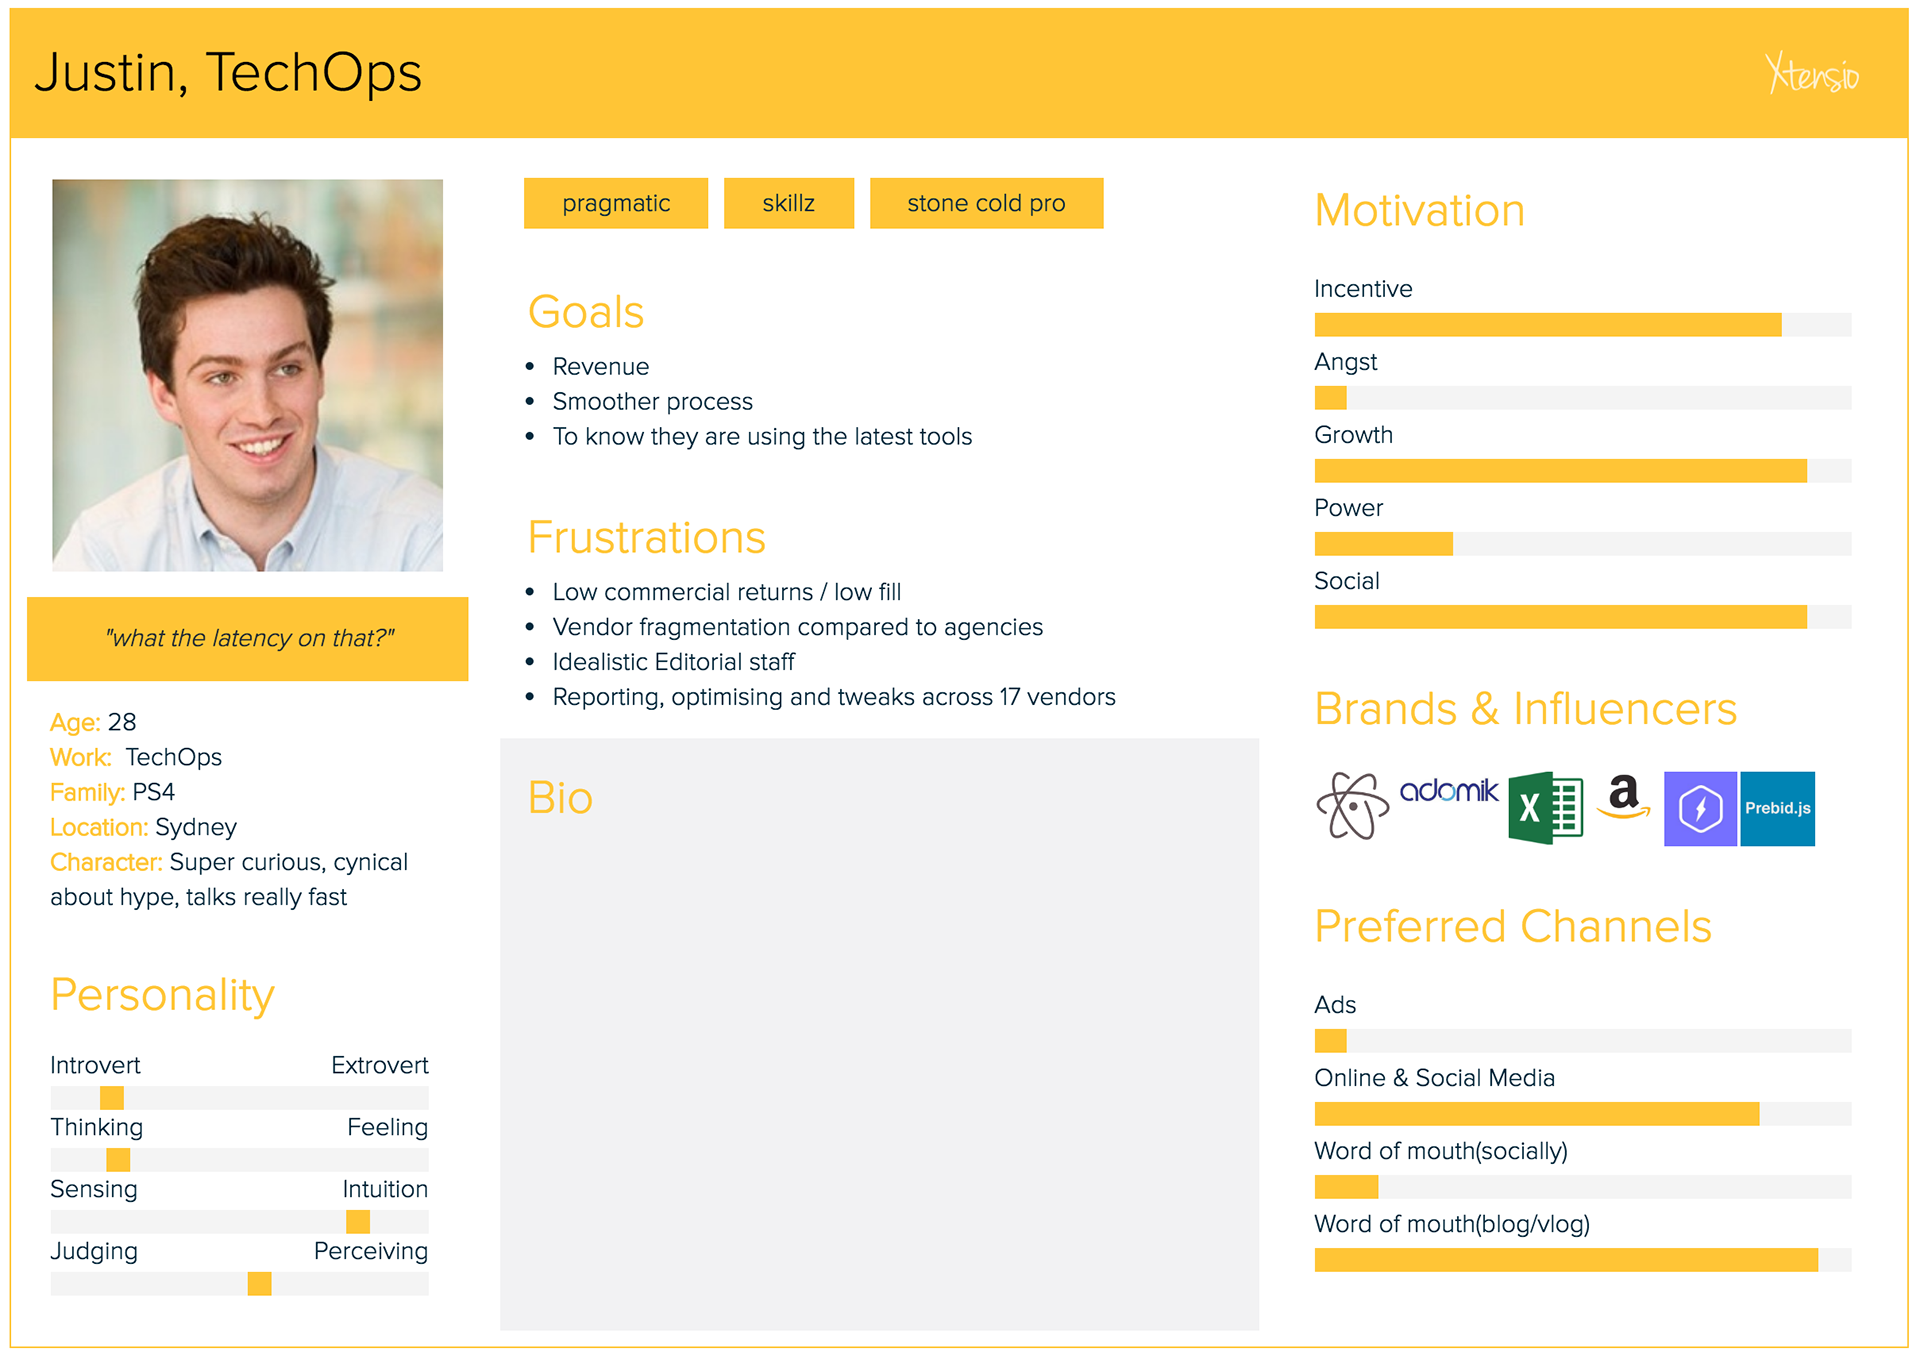Click the Adomik brand logo
The width and height of the screenshot is (1920, 1356).
1449,791
